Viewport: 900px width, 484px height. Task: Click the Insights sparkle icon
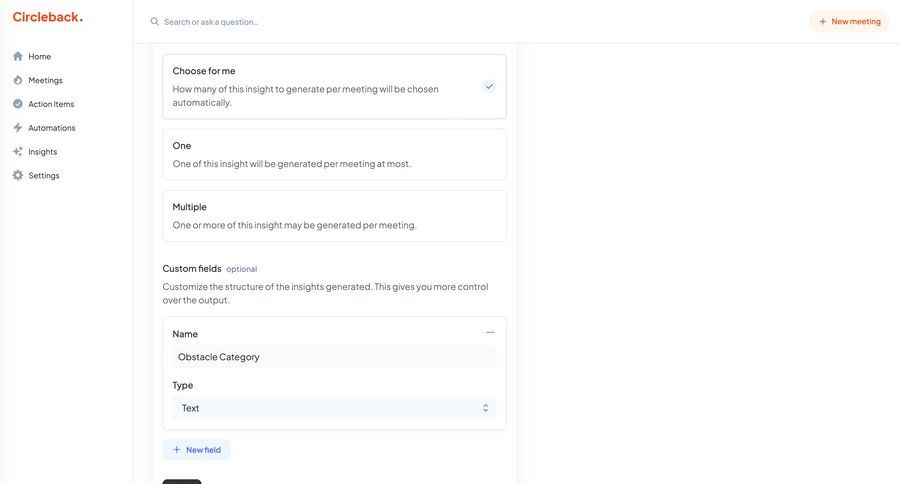click(x=18, y=152)
